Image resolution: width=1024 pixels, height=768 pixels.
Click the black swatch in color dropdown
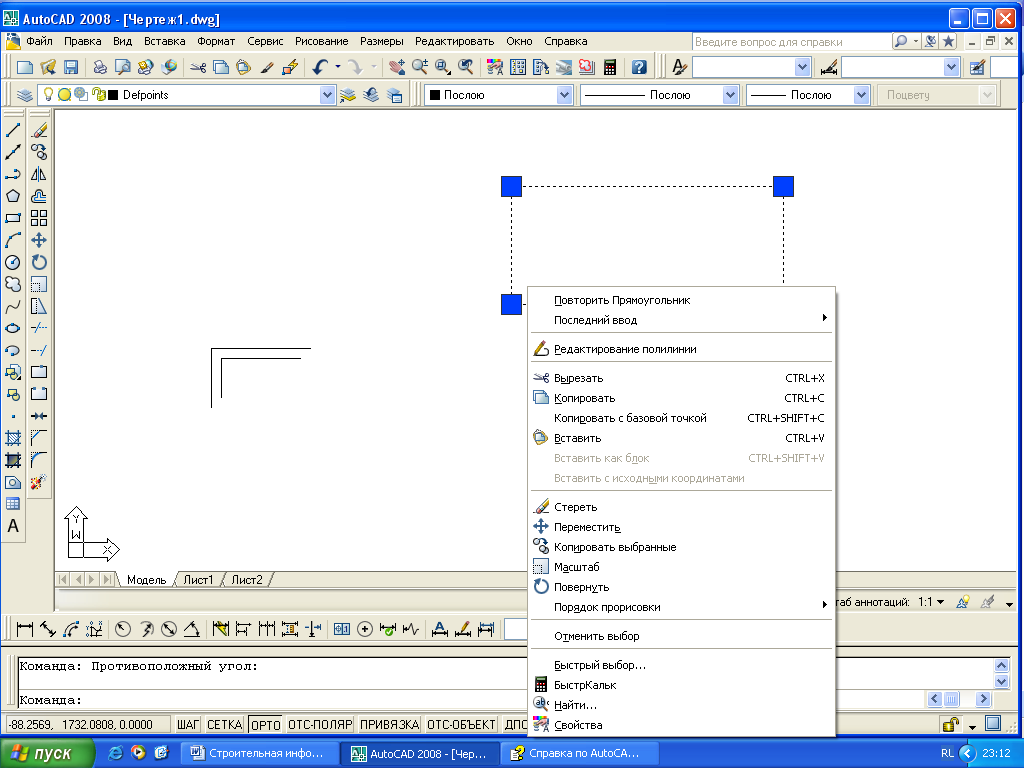435,95
